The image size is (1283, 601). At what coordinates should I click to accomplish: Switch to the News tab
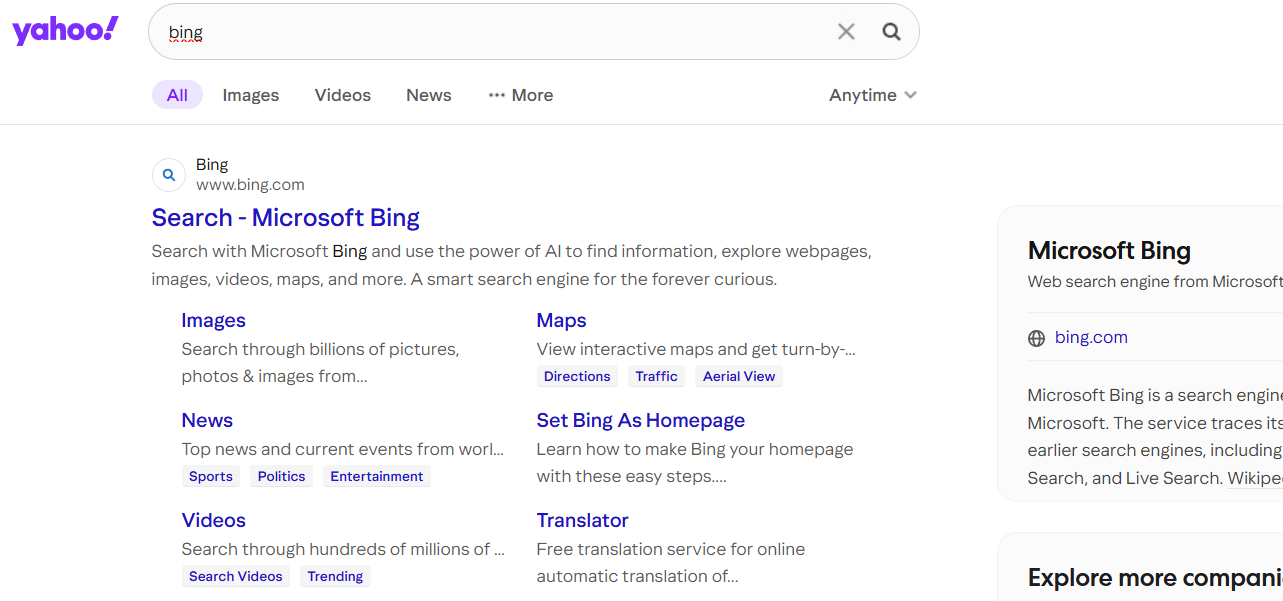point(429,95)
